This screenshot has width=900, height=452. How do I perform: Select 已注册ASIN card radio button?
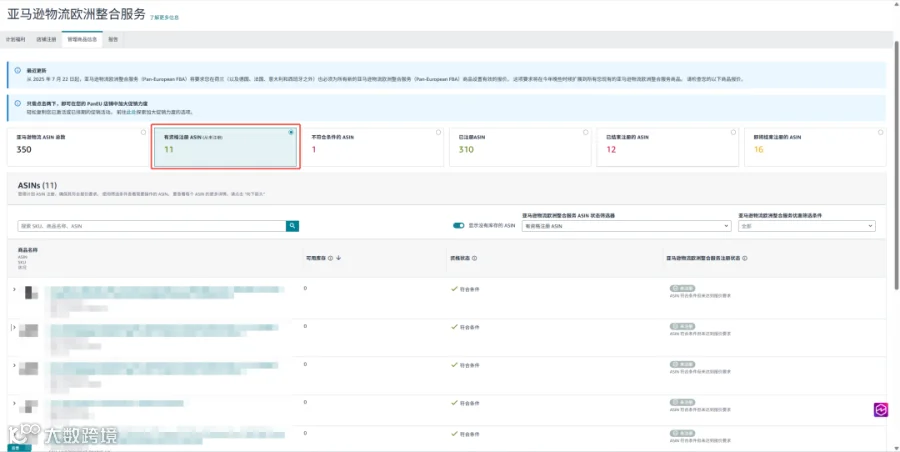(586, 132)
